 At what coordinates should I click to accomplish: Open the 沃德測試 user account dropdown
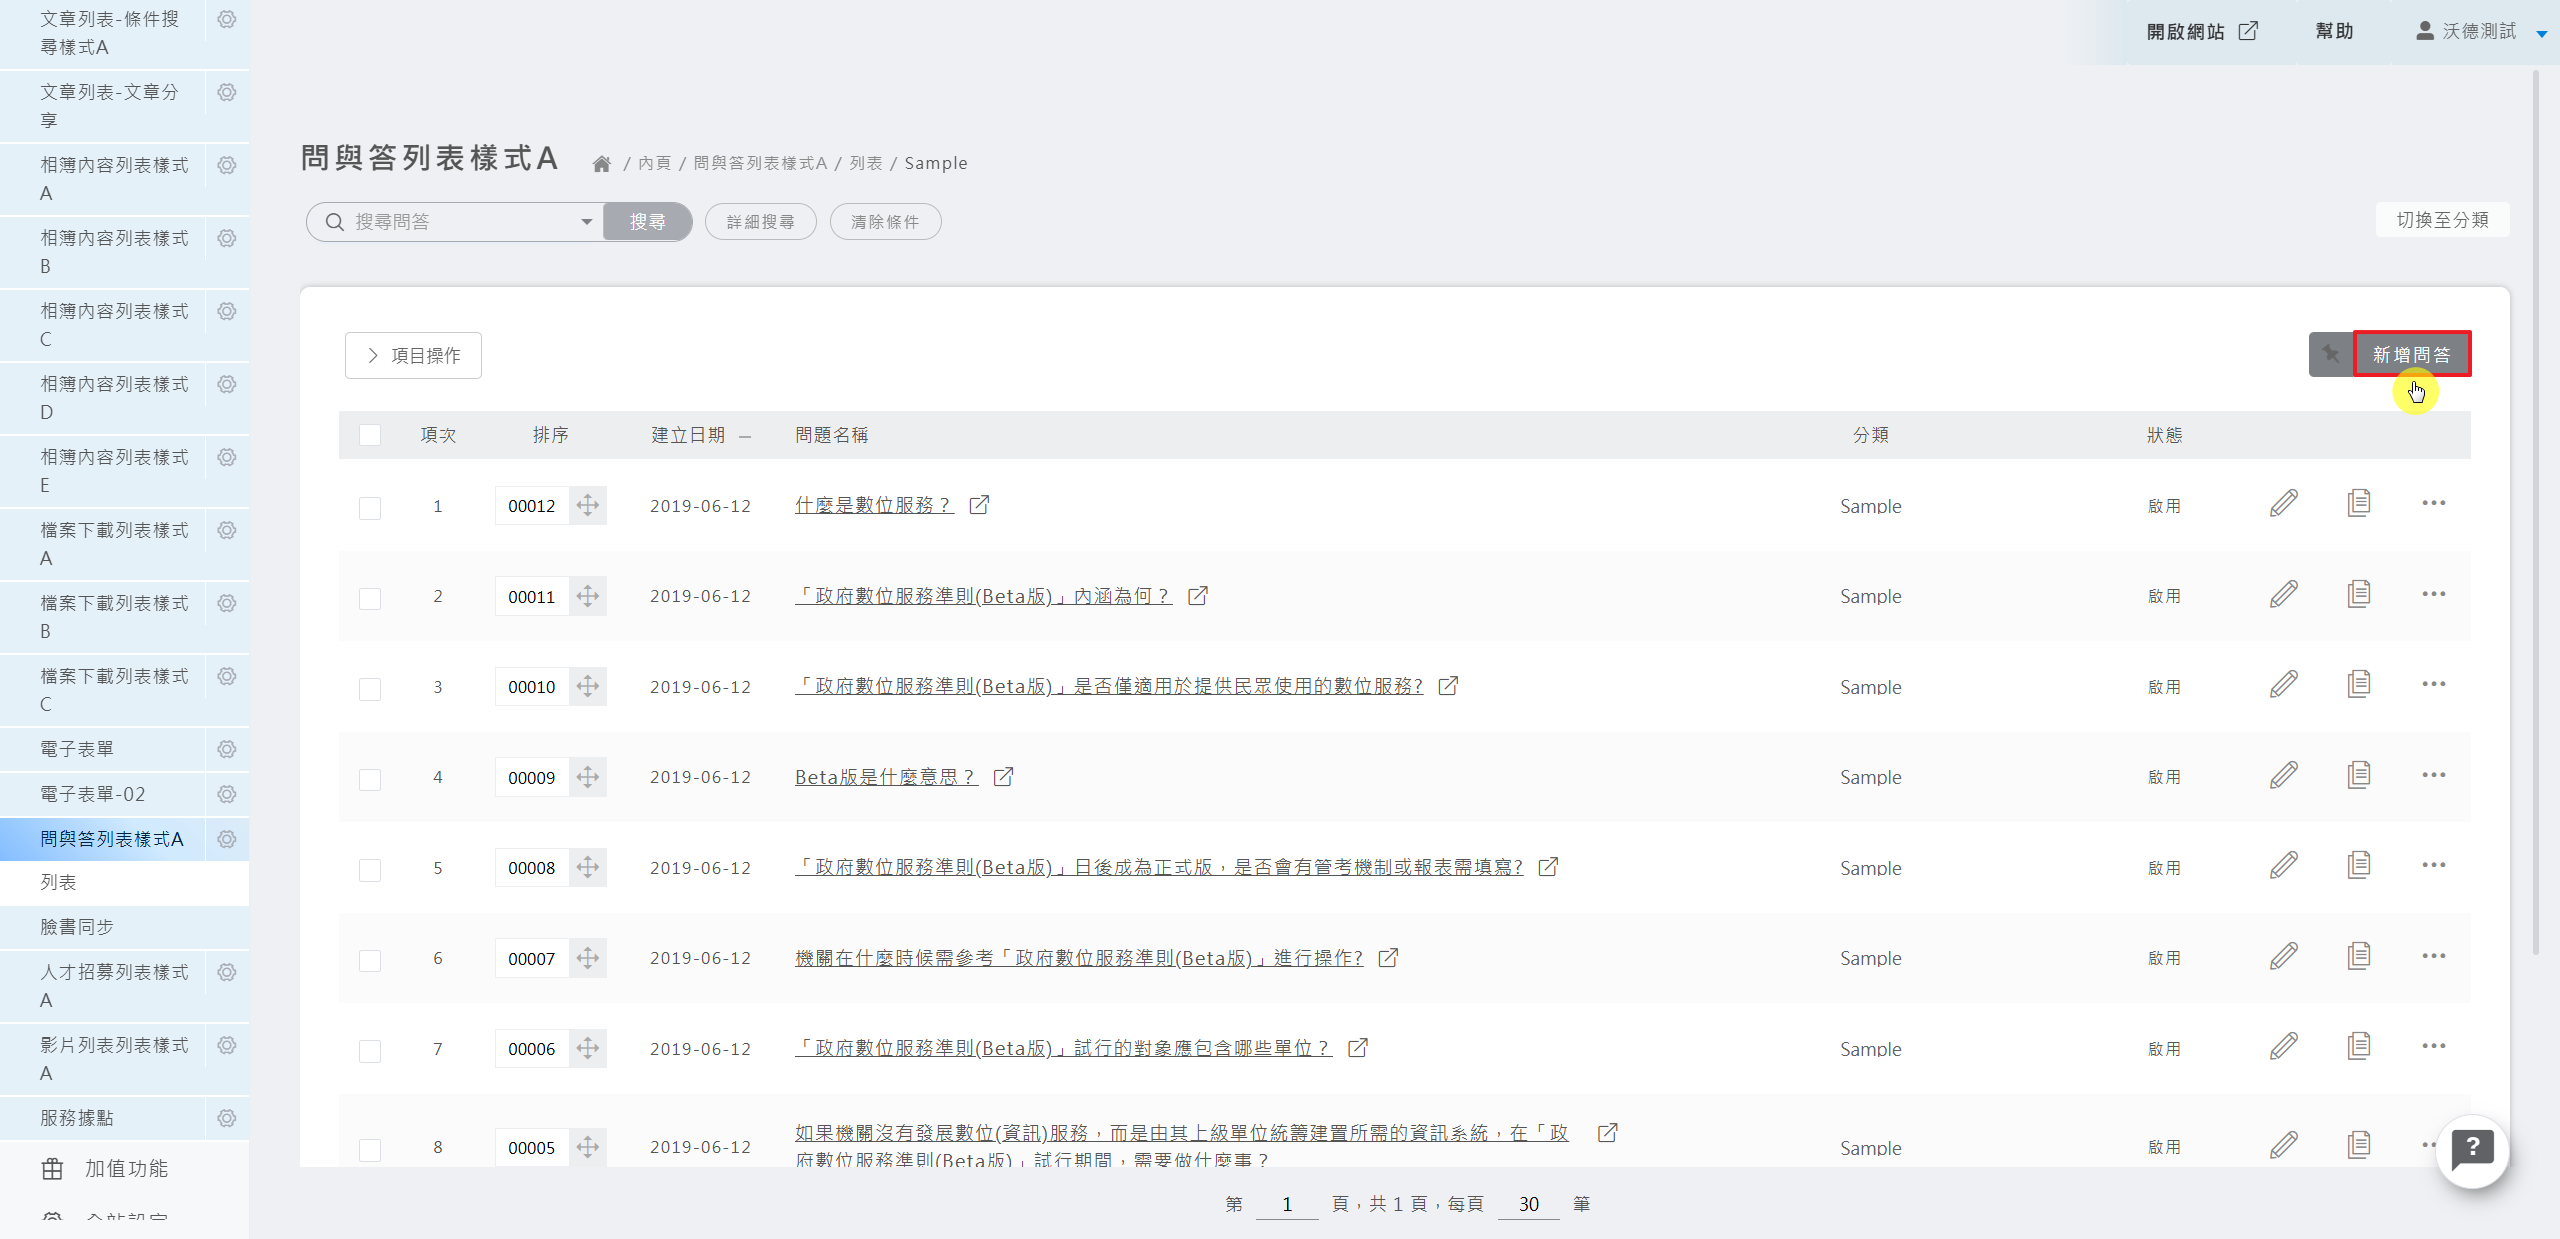[x=2479, y=32]
